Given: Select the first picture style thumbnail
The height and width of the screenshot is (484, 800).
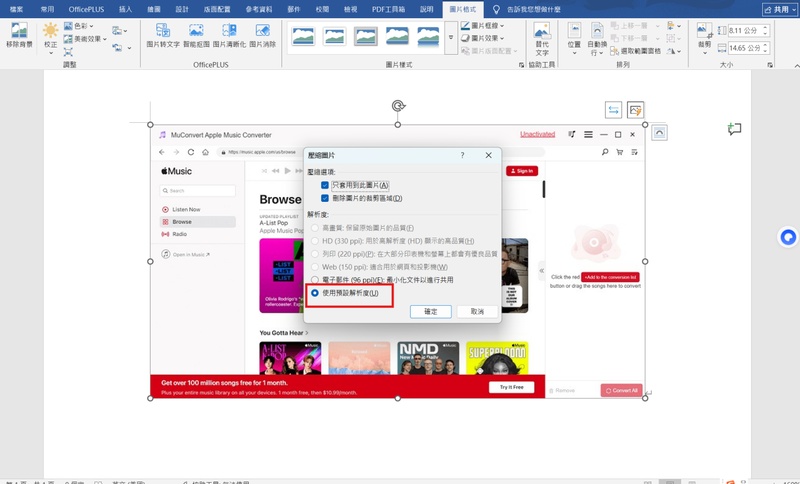Looking at the screenshot, I should (x=303, y=36).
